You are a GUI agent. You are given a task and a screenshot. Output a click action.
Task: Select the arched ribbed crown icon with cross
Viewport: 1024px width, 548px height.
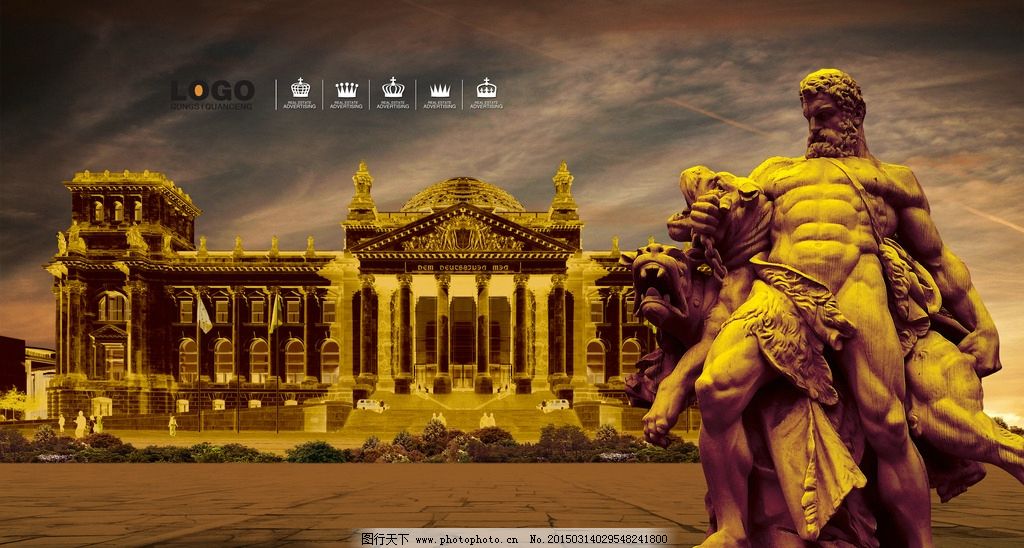pyautogui.click(x=393, y=87)
